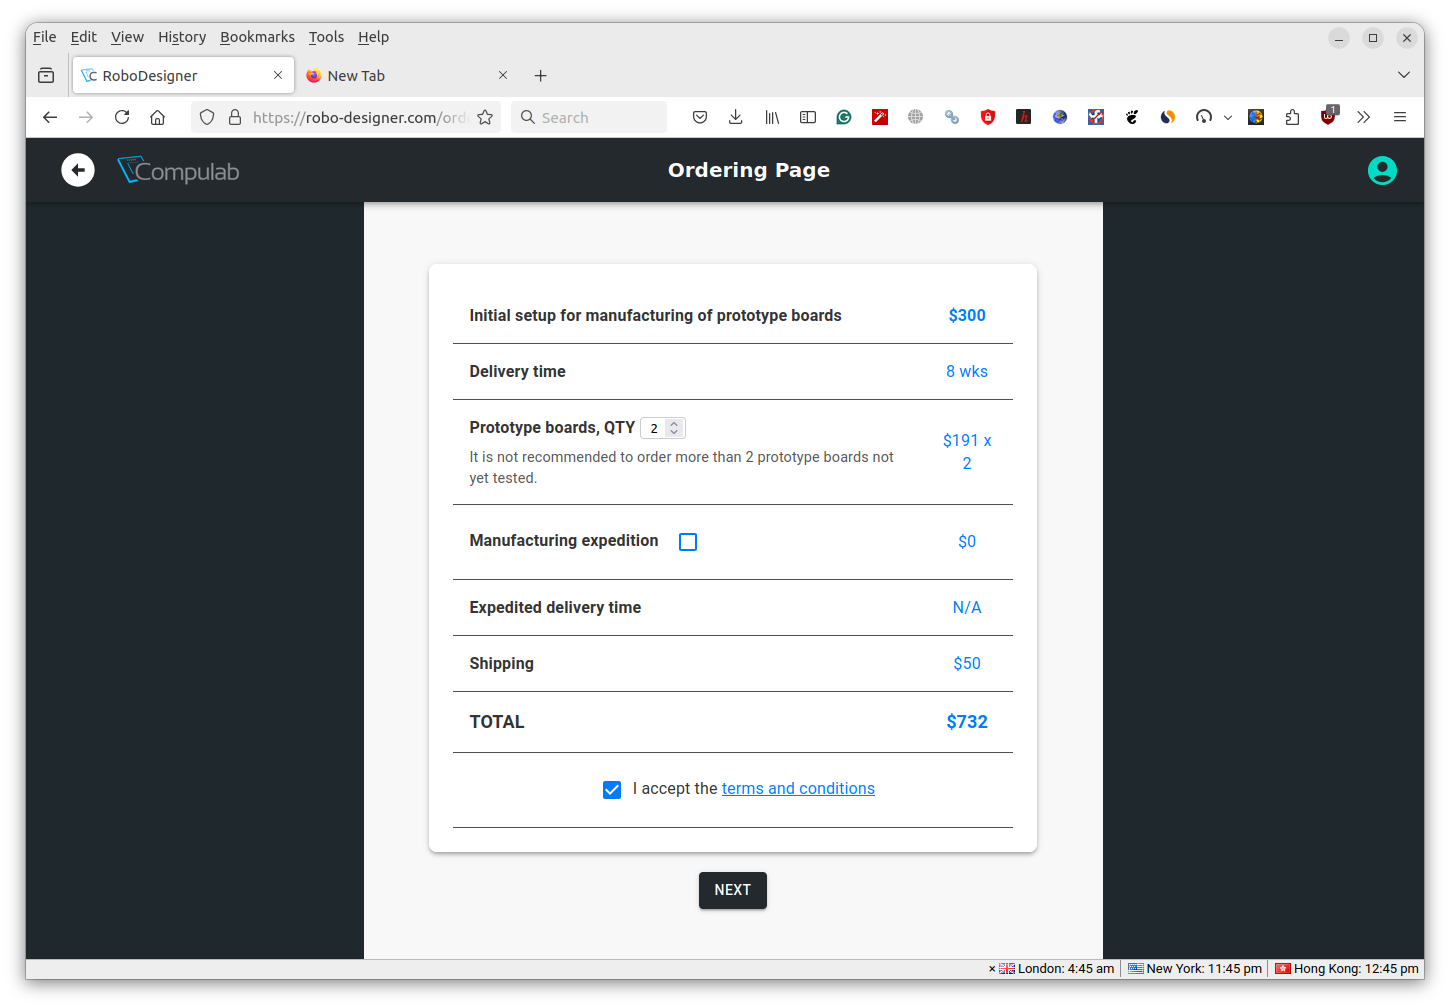This screenshot has width=1450, height=1008.
Task: Reload the current page
Action: click(122, 117)
